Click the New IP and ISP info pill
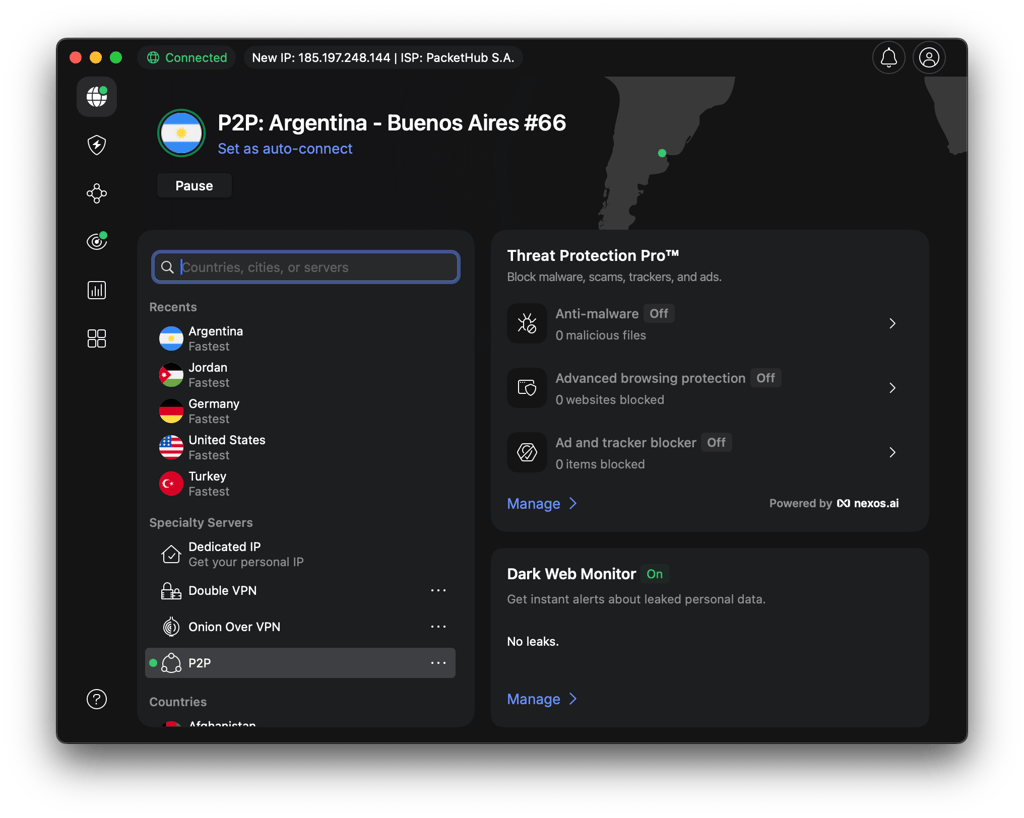1024x818 pixels. 383,57
